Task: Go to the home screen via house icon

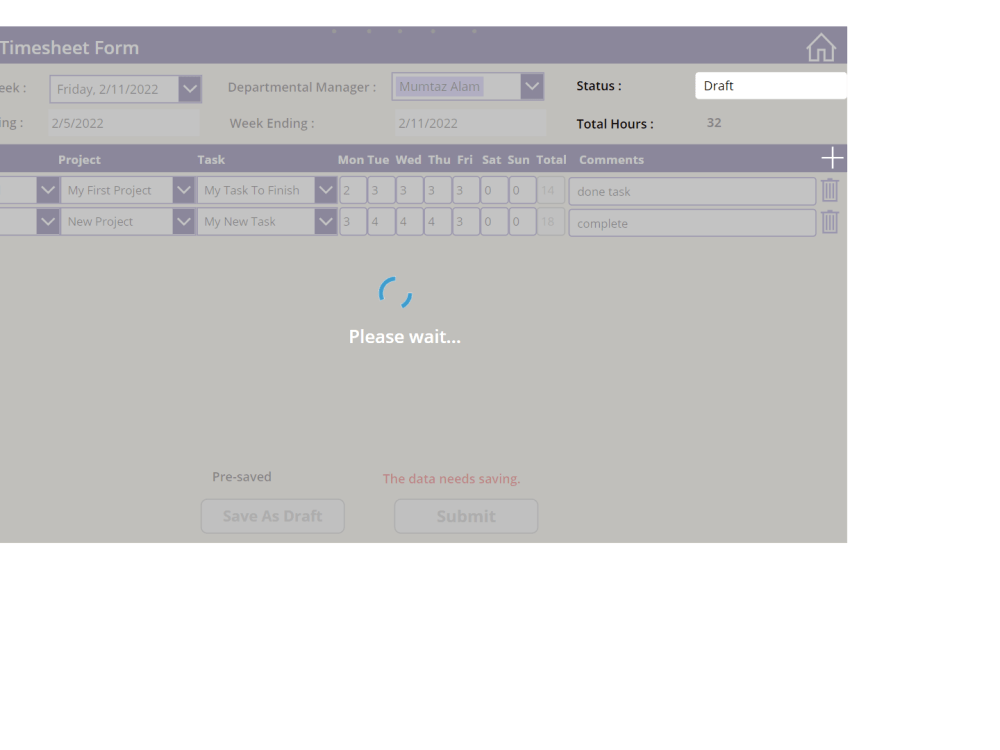Action: [820, 48]
